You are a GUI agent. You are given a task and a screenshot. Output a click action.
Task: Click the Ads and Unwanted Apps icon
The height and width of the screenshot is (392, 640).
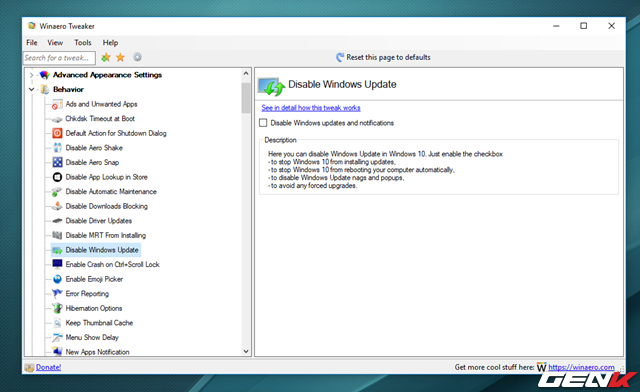[57, 105]
